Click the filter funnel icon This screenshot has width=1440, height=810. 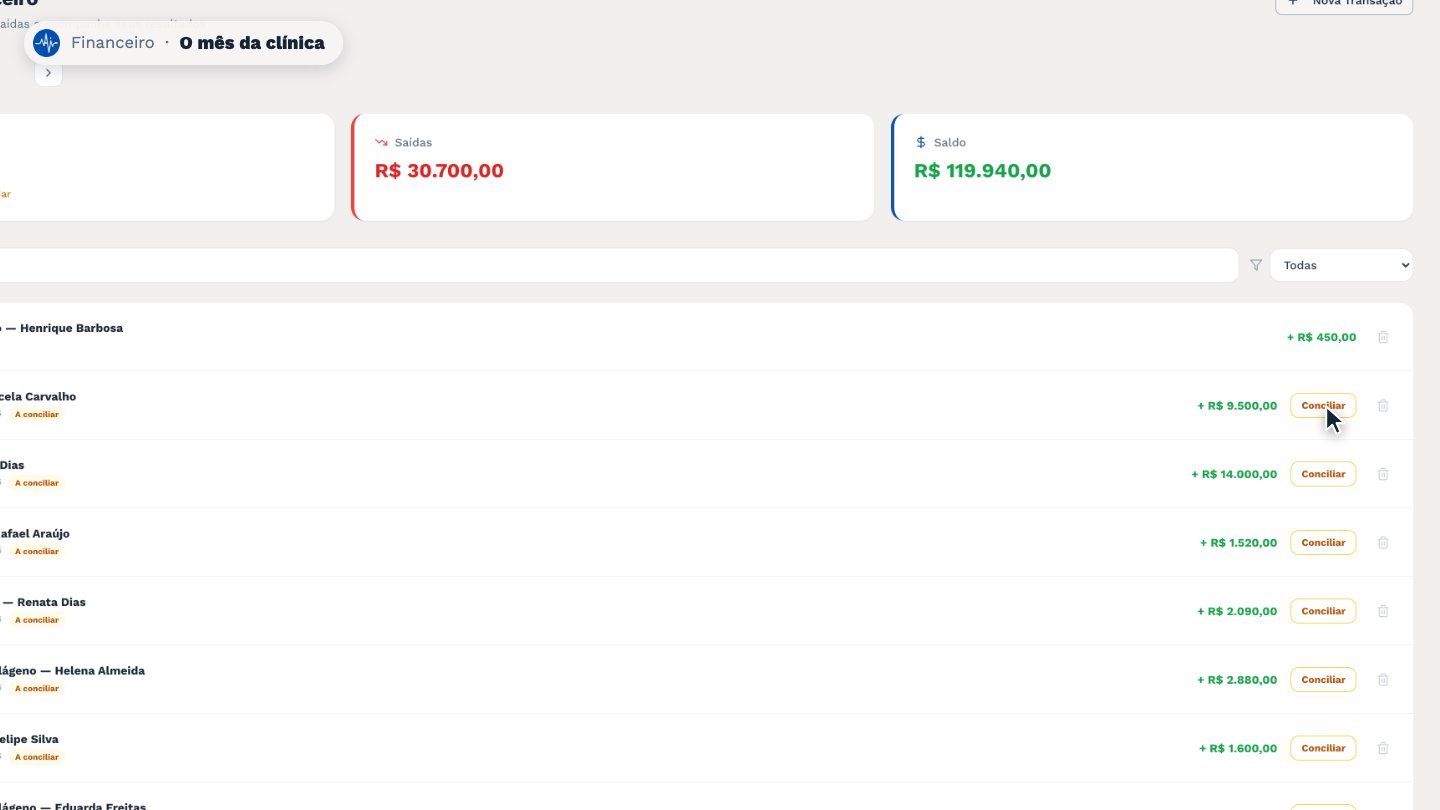pos(1256,265)
